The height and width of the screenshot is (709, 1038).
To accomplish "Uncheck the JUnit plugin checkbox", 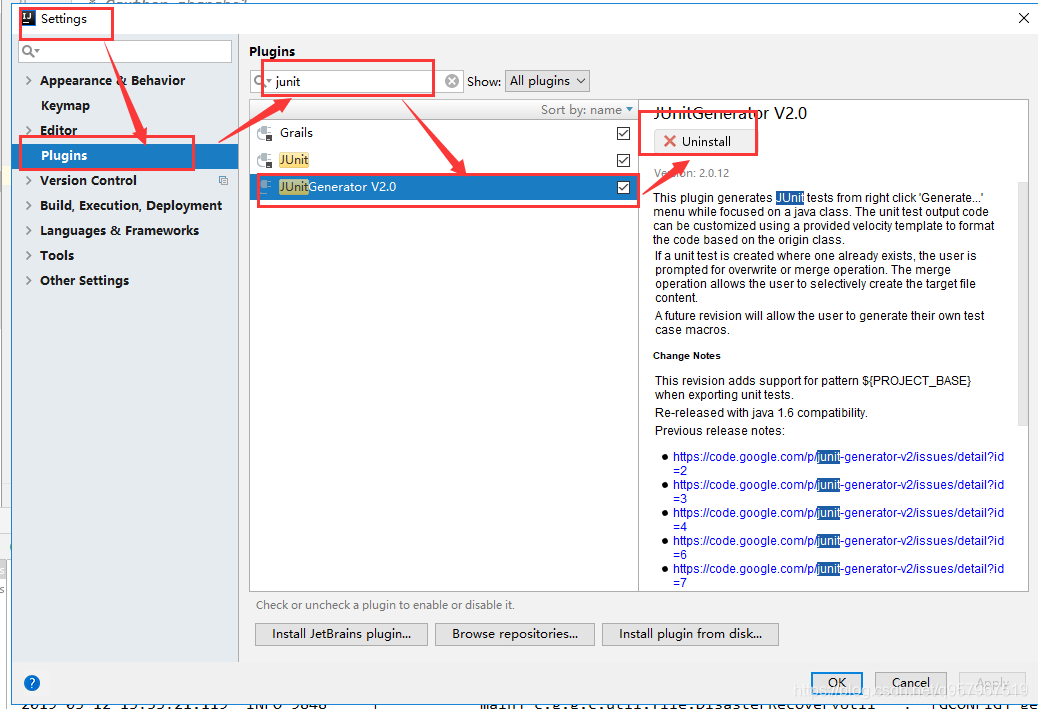I will [623, 160].
